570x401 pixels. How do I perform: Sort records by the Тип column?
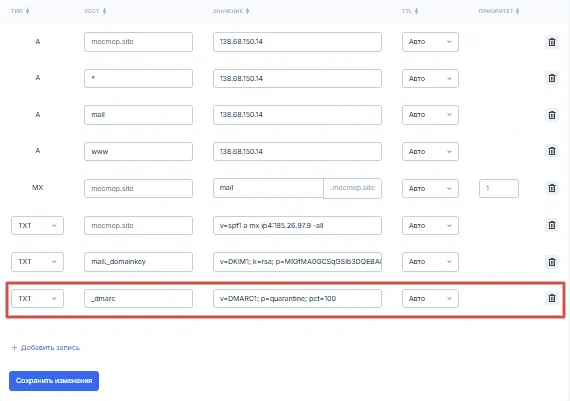20,11
